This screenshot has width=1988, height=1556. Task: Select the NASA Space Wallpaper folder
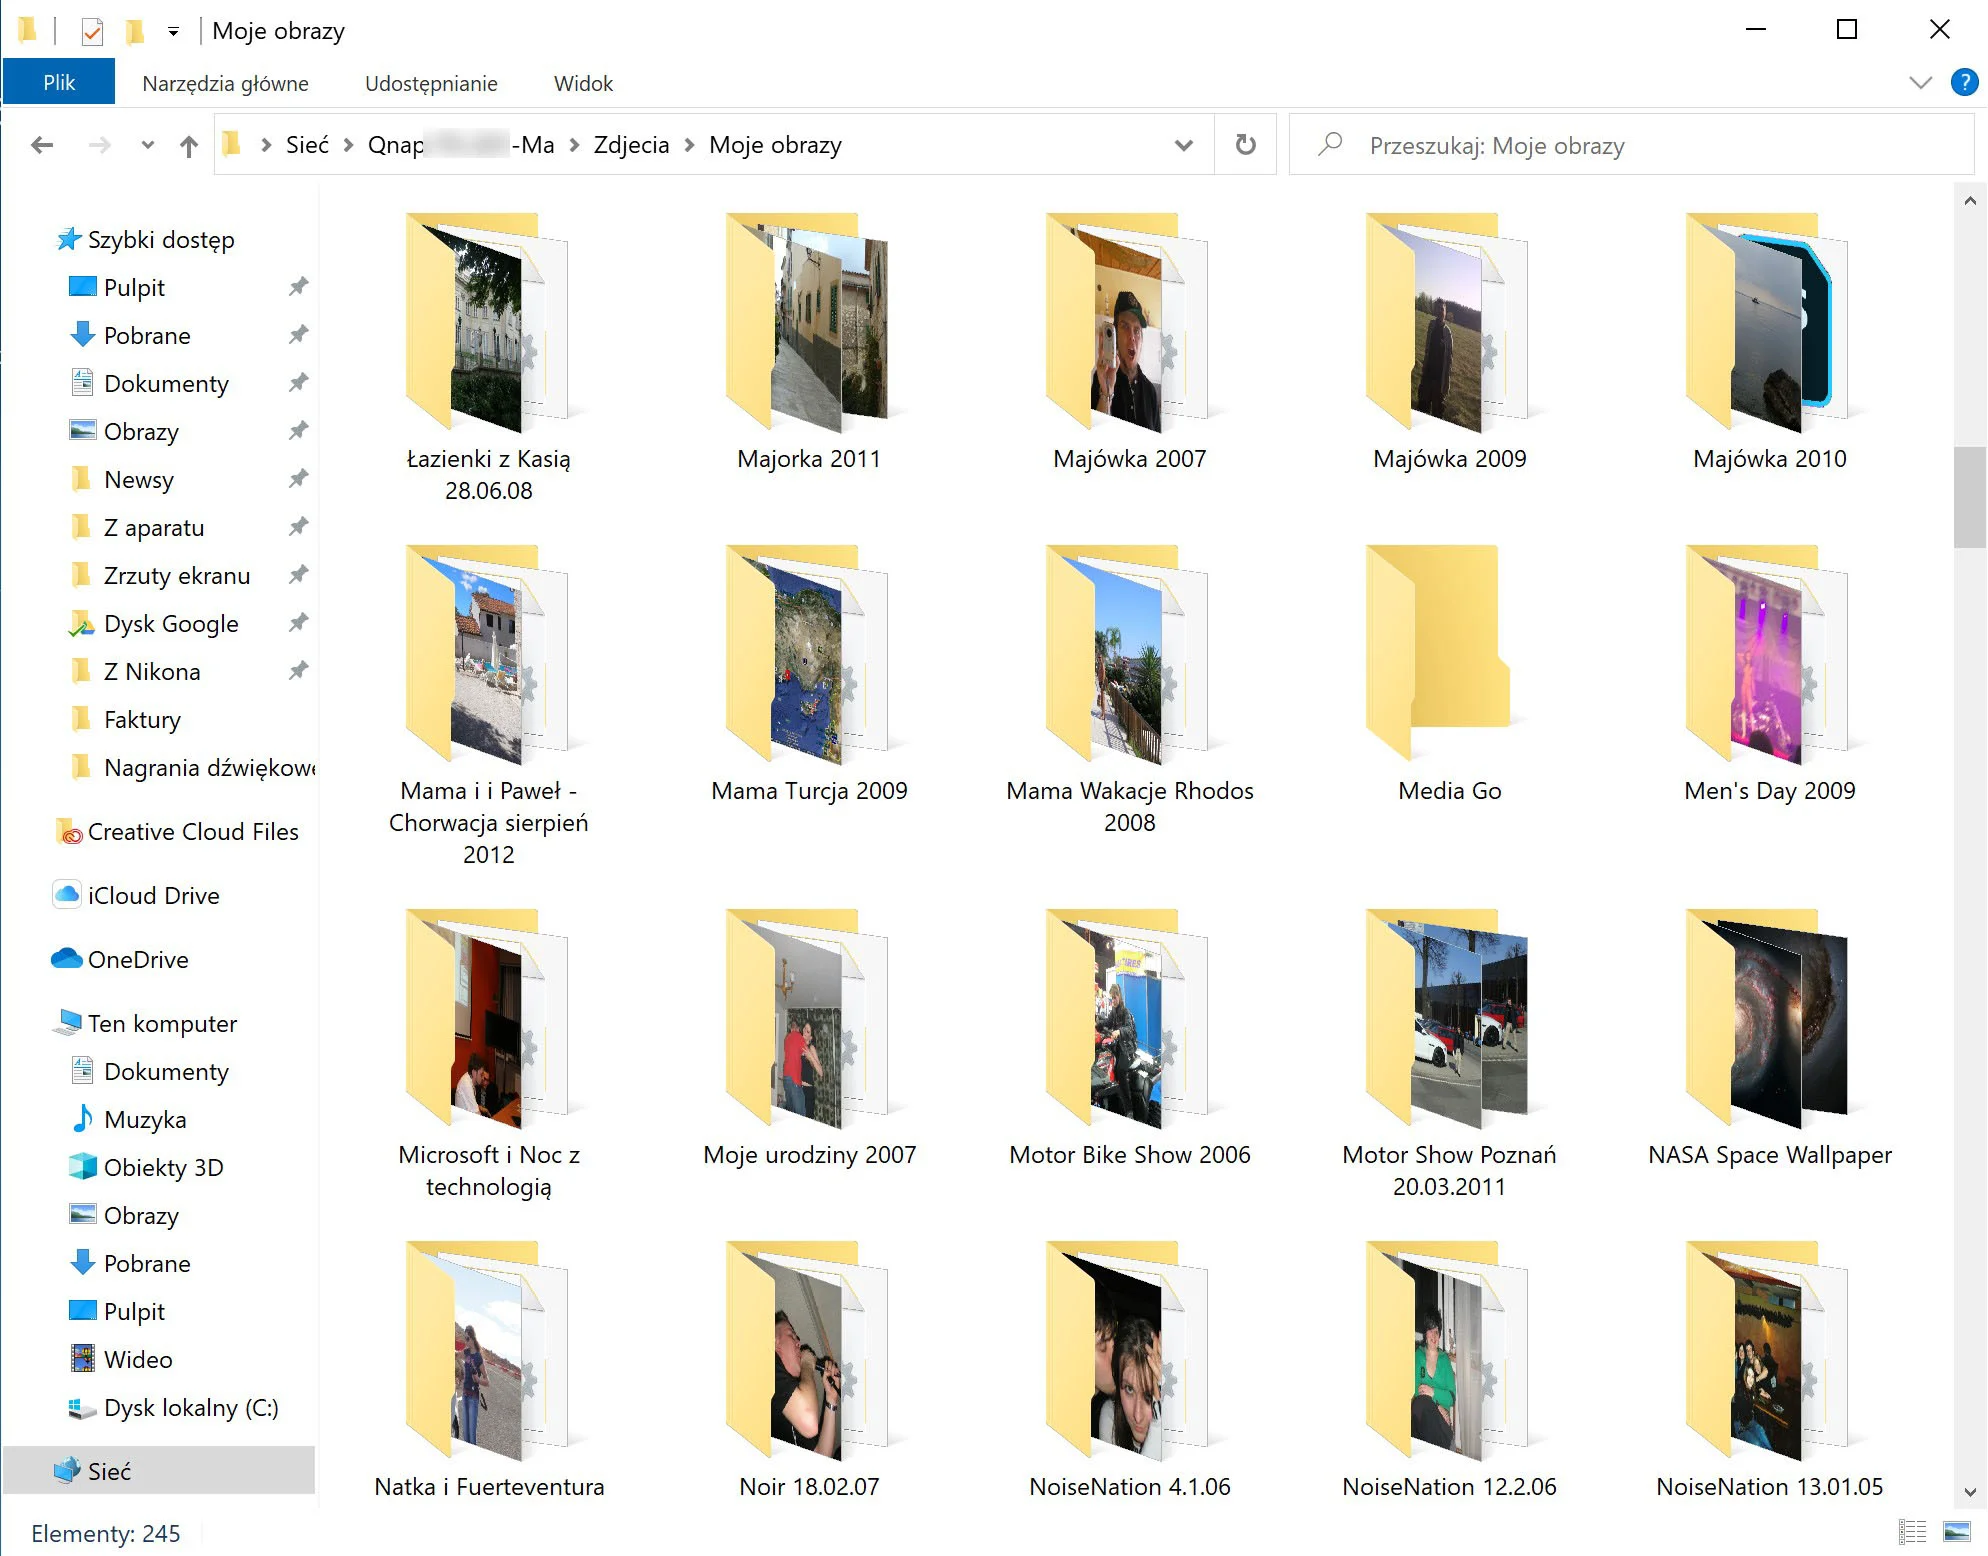pyautogui.click(x=1769, y=1036)
